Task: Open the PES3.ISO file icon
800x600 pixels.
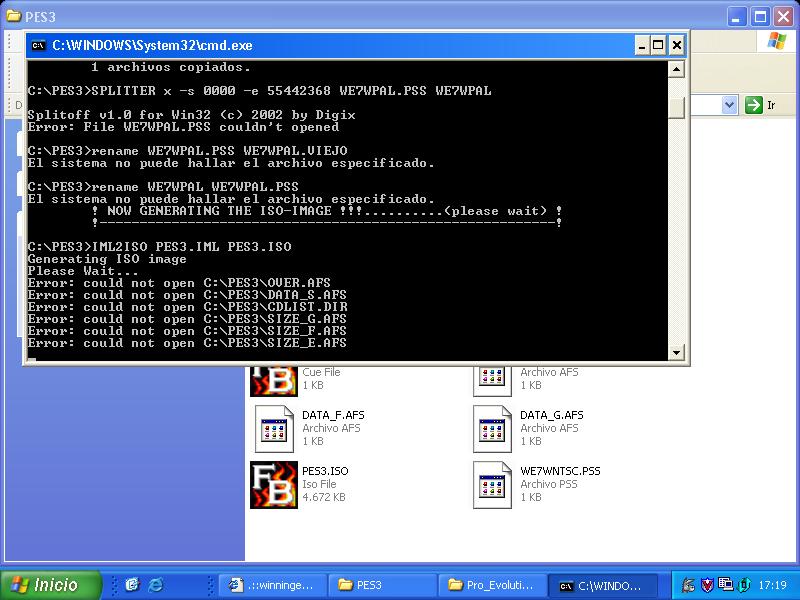Action: [x=273, y=484]
